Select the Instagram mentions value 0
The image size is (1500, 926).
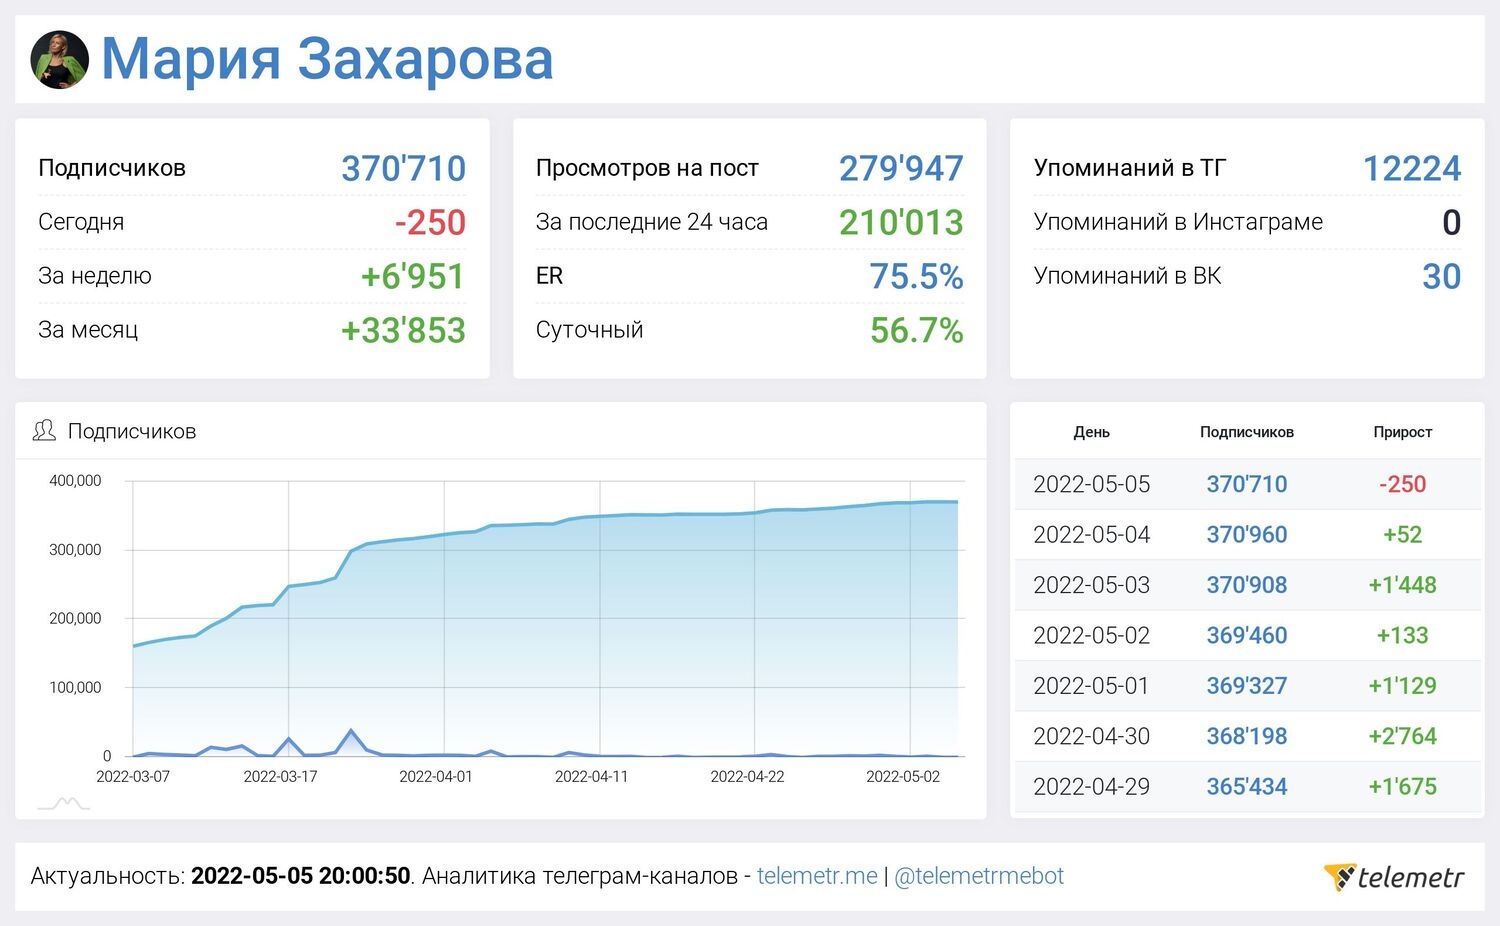[x=1452, y=222]
